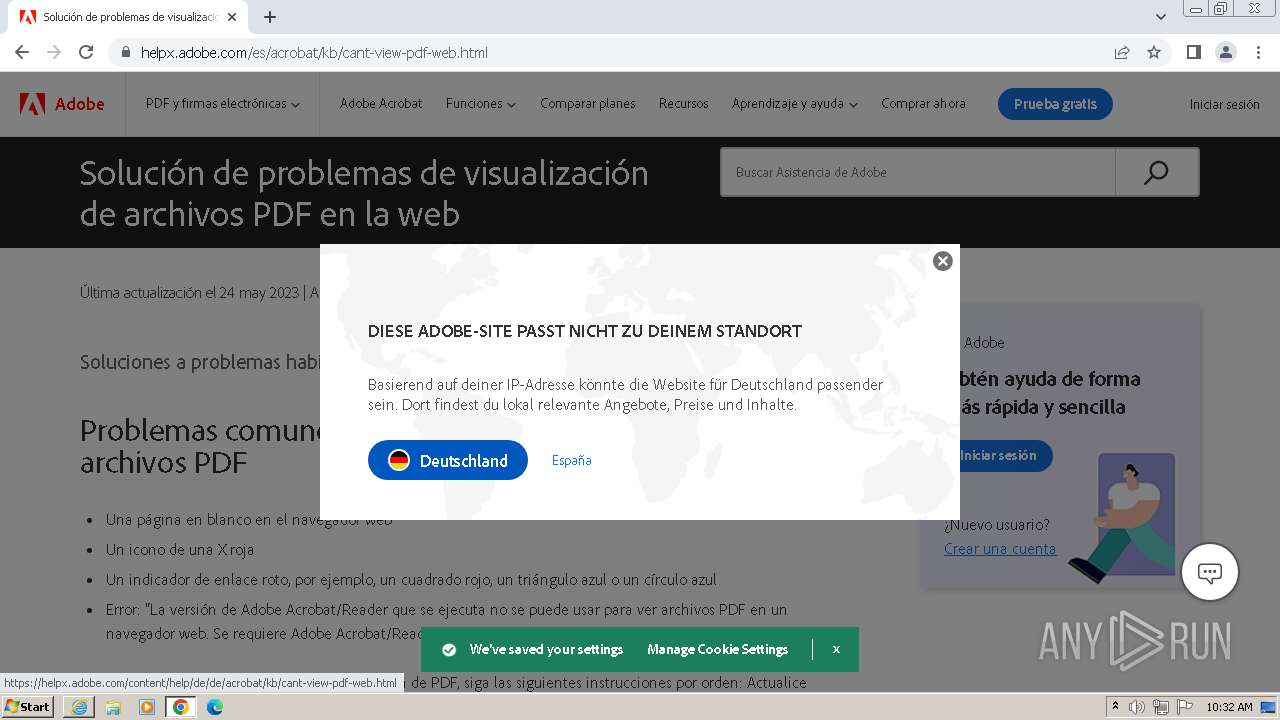Open the Crear una cuenta link

click(x=1000, y=548)
